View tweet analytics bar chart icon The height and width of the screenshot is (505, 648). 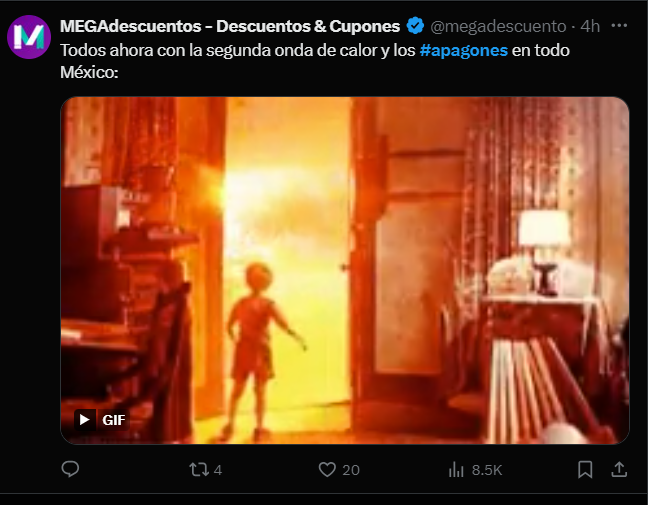pos(456,469)
